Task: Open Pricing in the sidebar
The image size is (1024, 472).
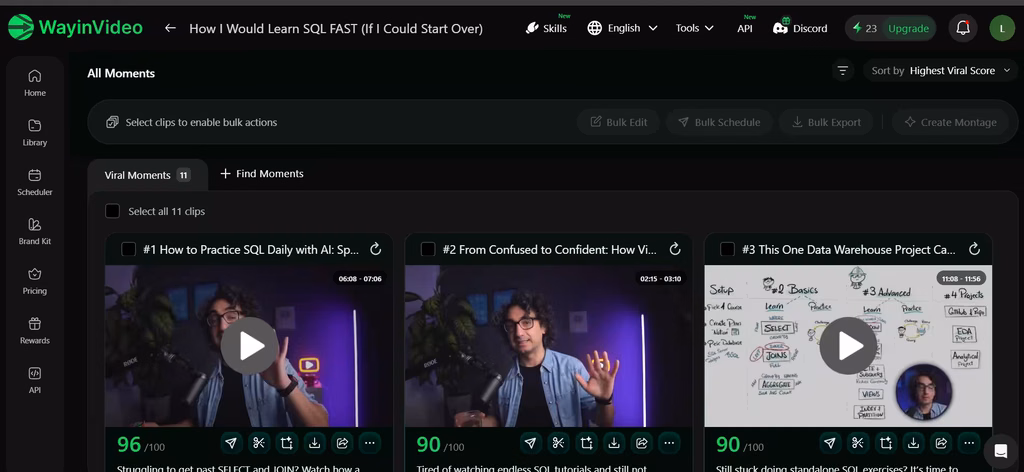Action: (x=35, y=281)
